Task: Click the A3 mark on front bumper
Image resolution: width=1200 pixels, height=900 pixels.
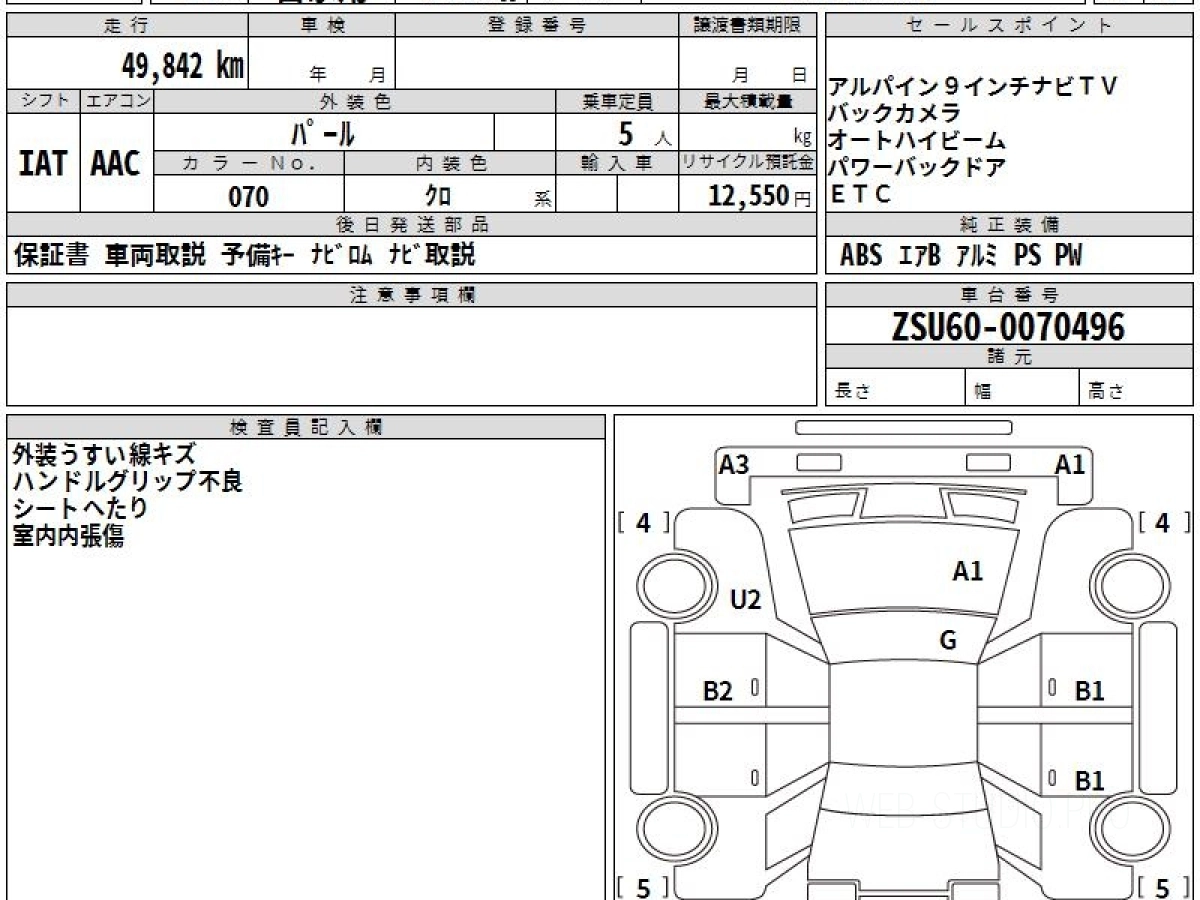Action: click(x=734, y=464)
